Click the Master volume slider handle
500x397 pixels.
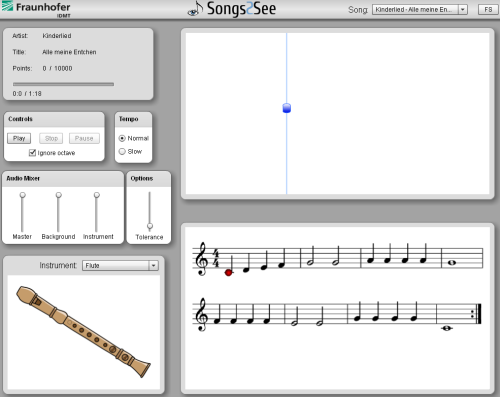tap(22, 195)
